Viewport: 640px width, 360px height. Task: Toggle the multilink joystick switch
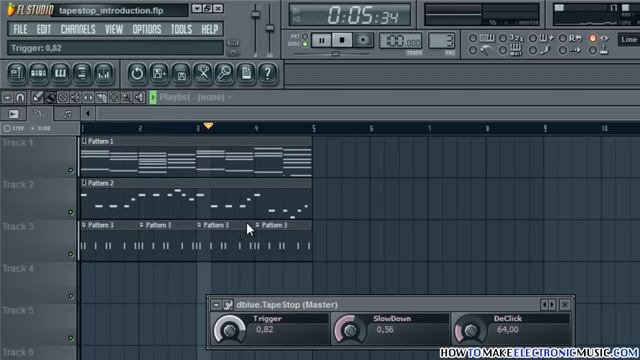point(593,50)
